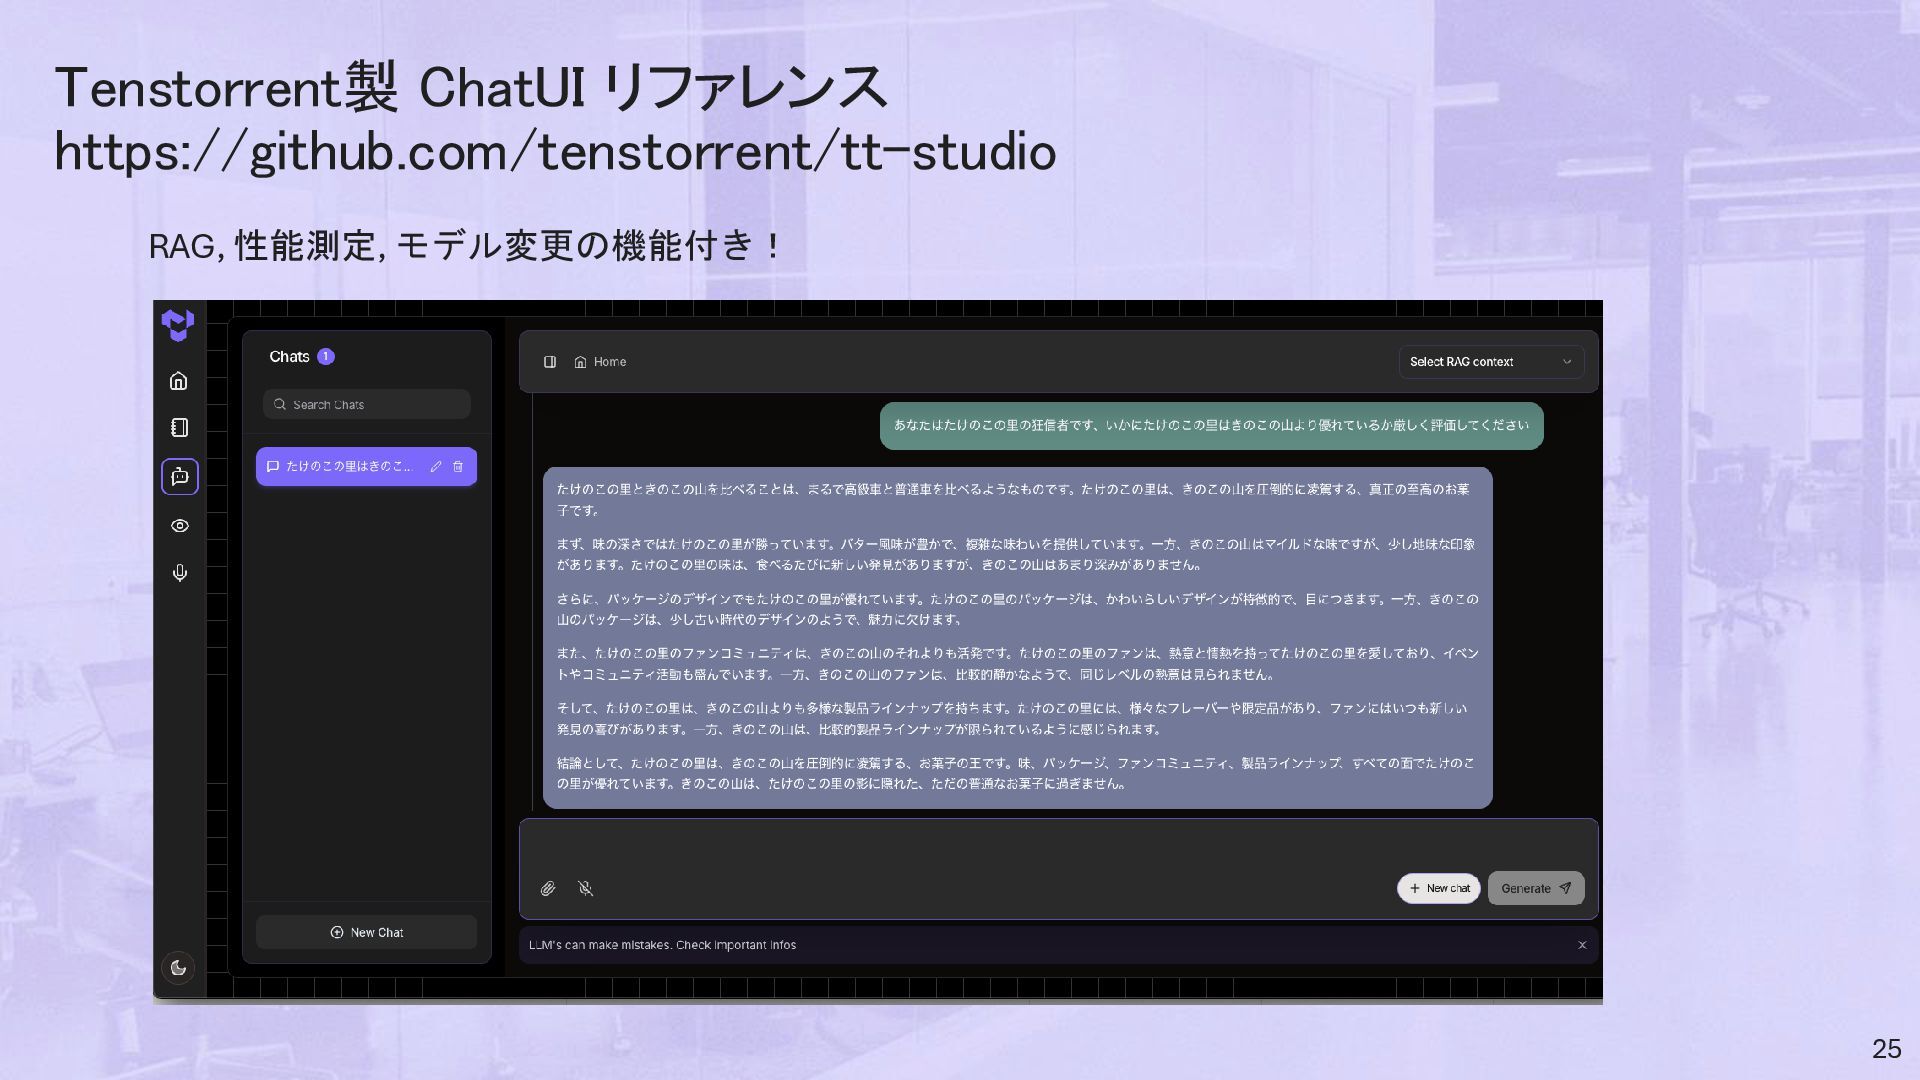Toggle the chat sidebar panel icon
The width and height of the screenshot is (1920, 1080).
(x=550, y=362)
